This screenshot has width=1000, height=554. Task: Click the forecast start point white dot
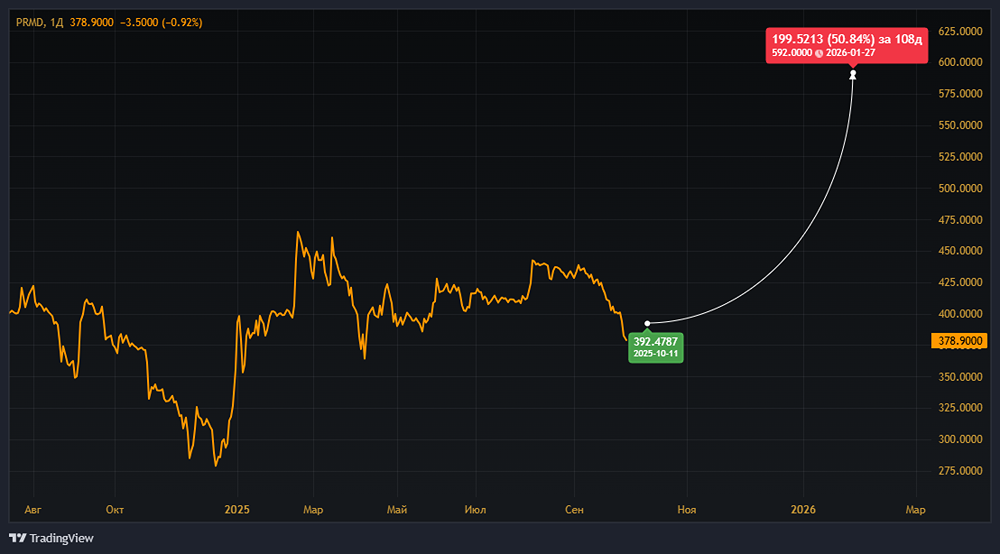[x=648, y=323]
